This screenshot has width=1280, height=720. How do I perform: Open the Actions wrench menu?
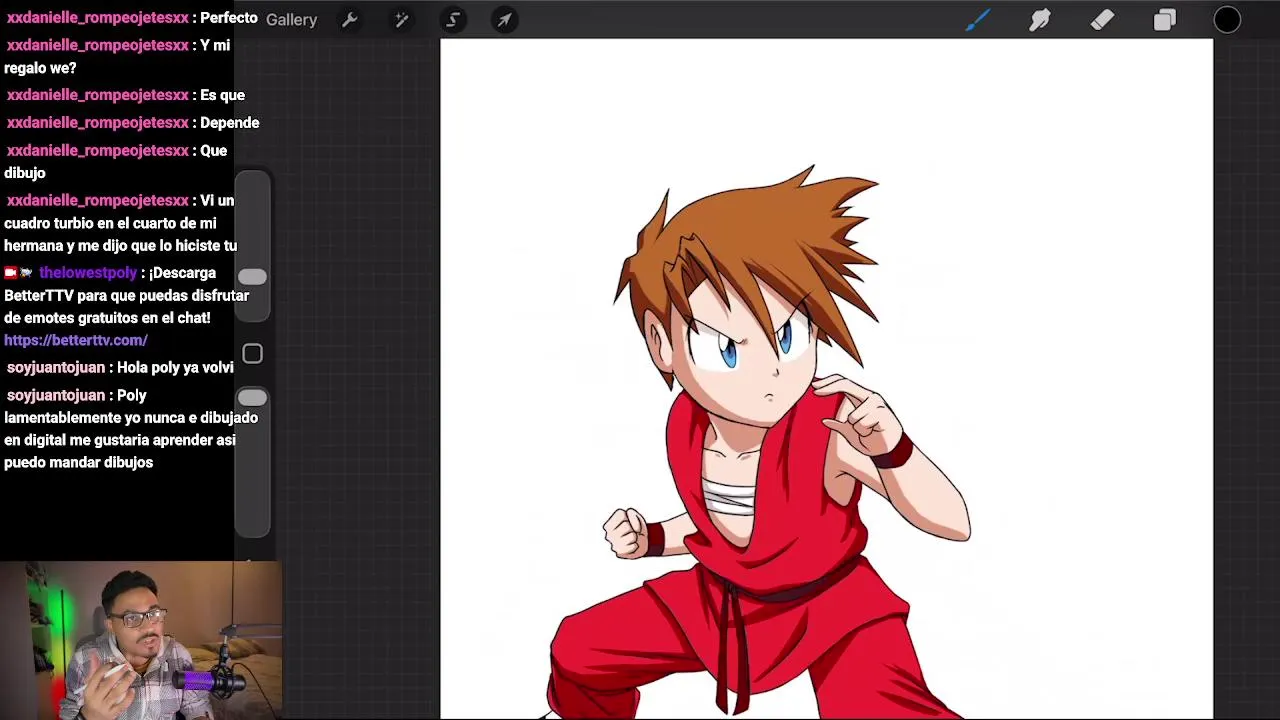(349, 20)
